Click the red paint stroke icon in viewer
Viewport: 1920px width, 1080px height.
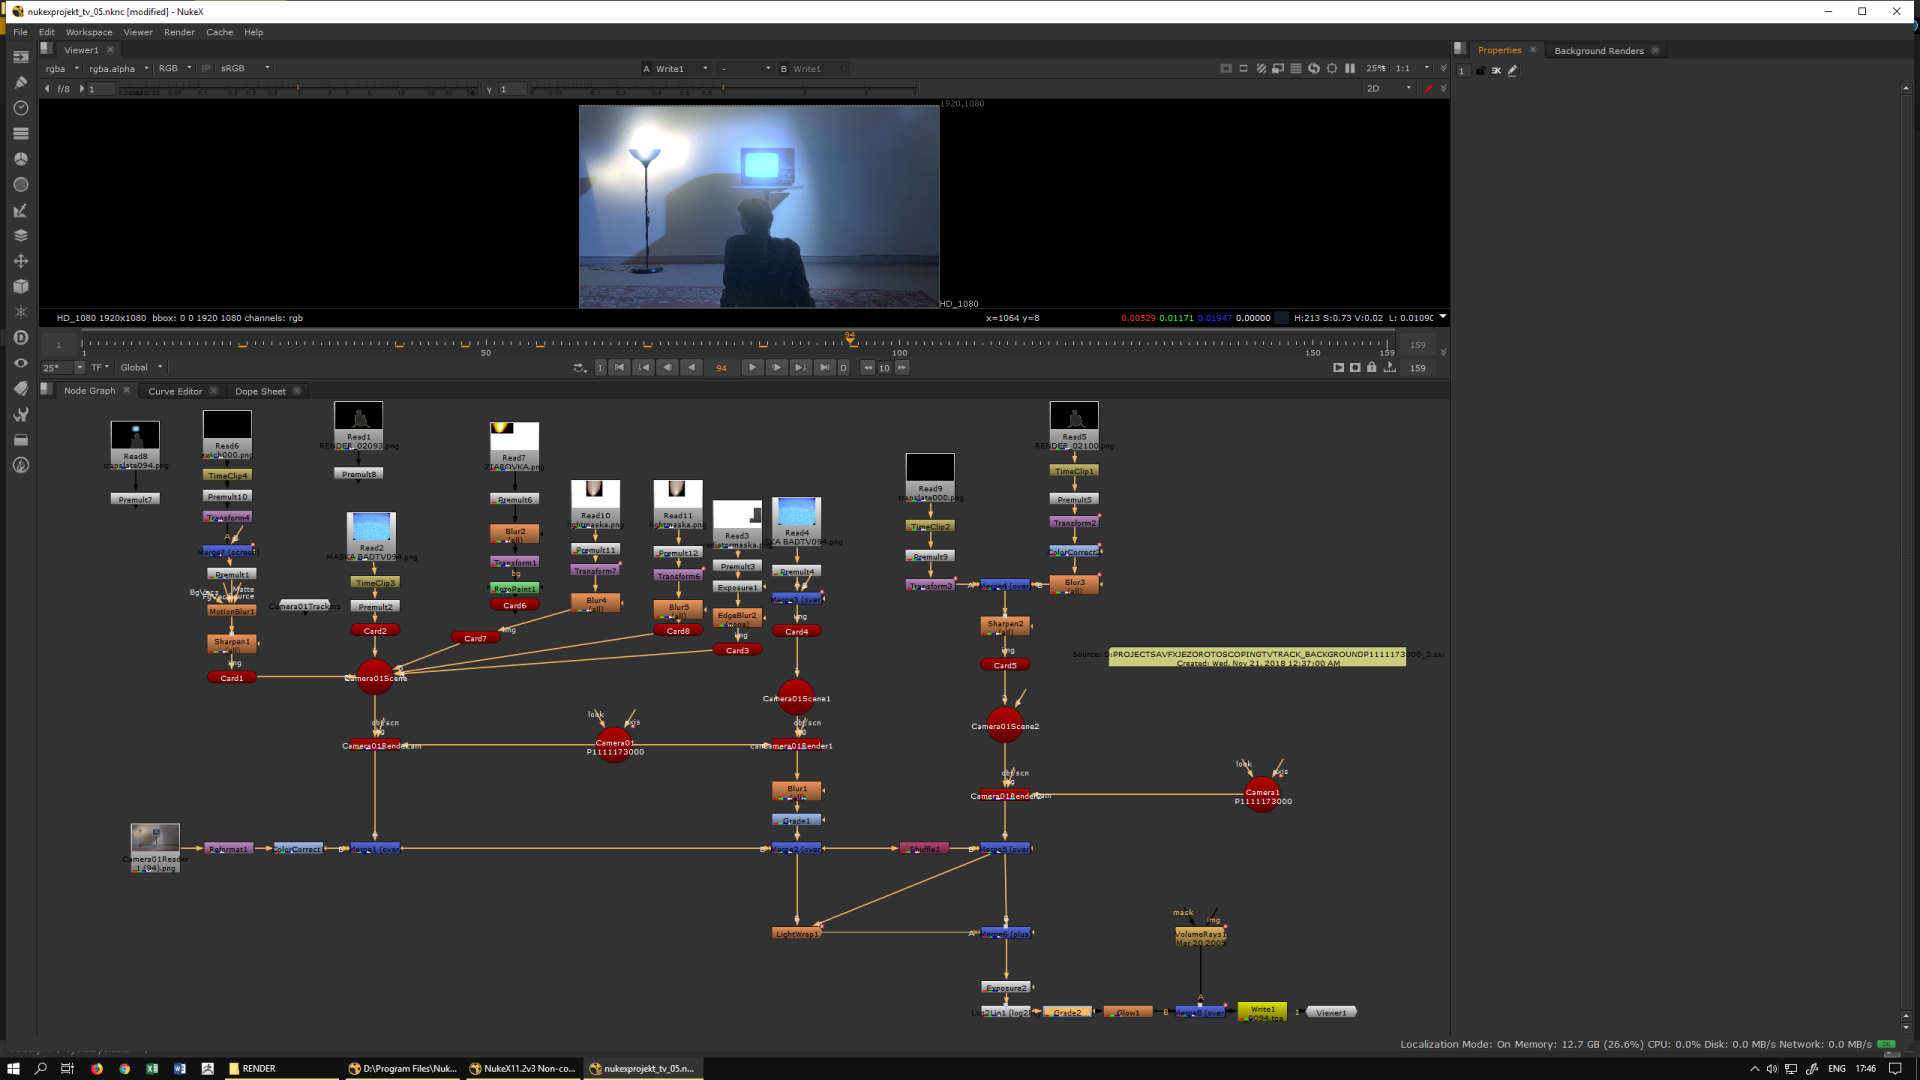[1428, 89]
